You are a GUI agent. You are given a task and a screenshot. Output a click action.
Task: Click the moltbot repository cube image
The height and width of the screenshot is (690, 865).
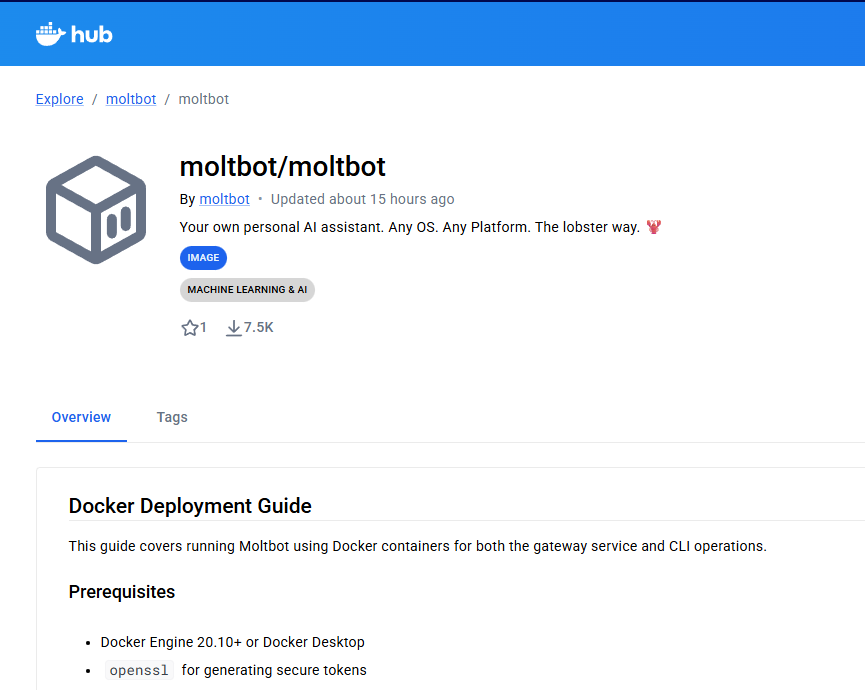(x=96, y=210)
